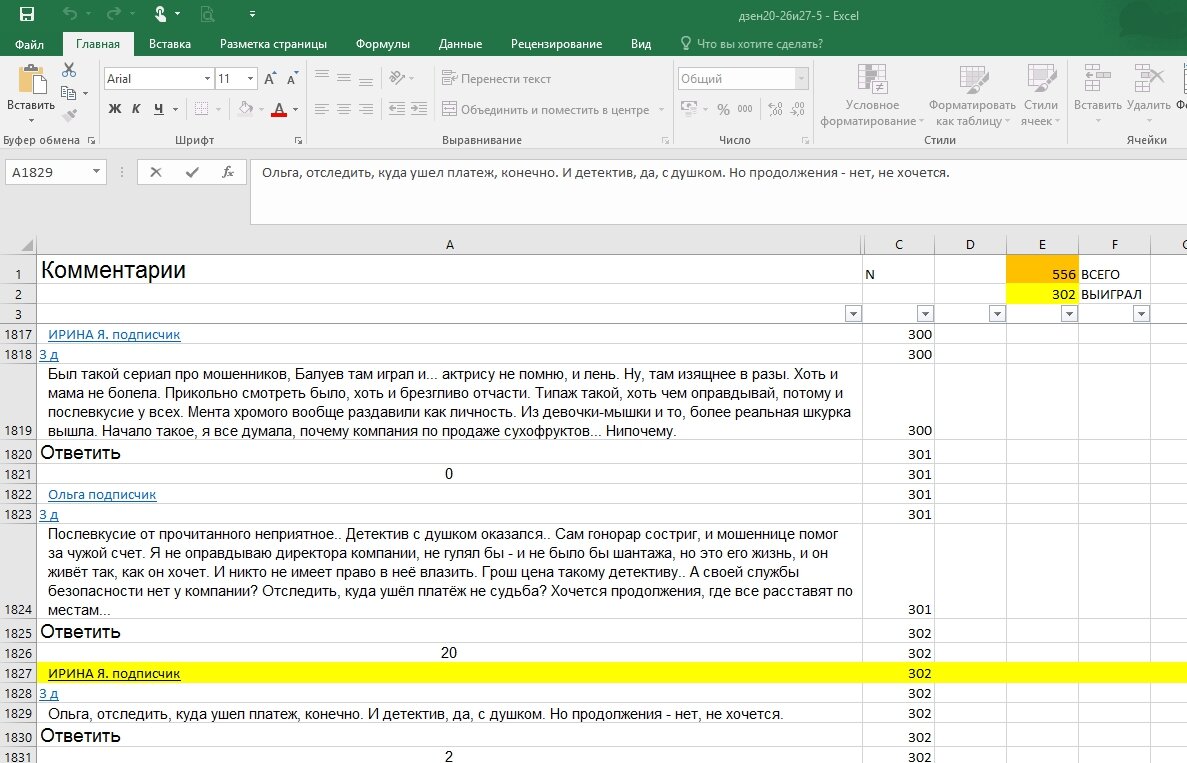The width and height of the screenshot is (1187, 763).
Task: Open the number format Общий dropdown
Action: (801, 79)
